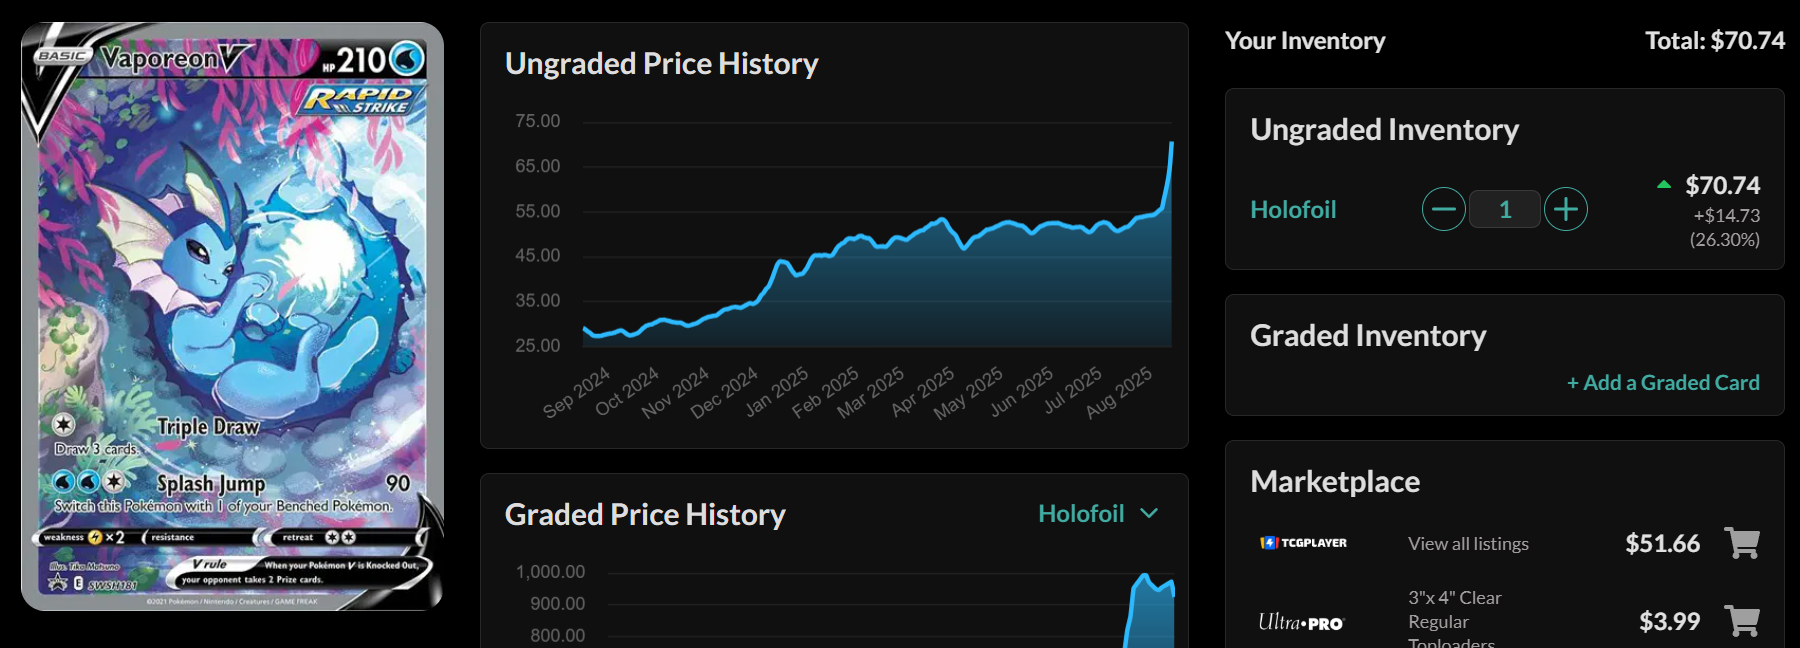Click the Vaporeon V card image

[x=232, y=316]
